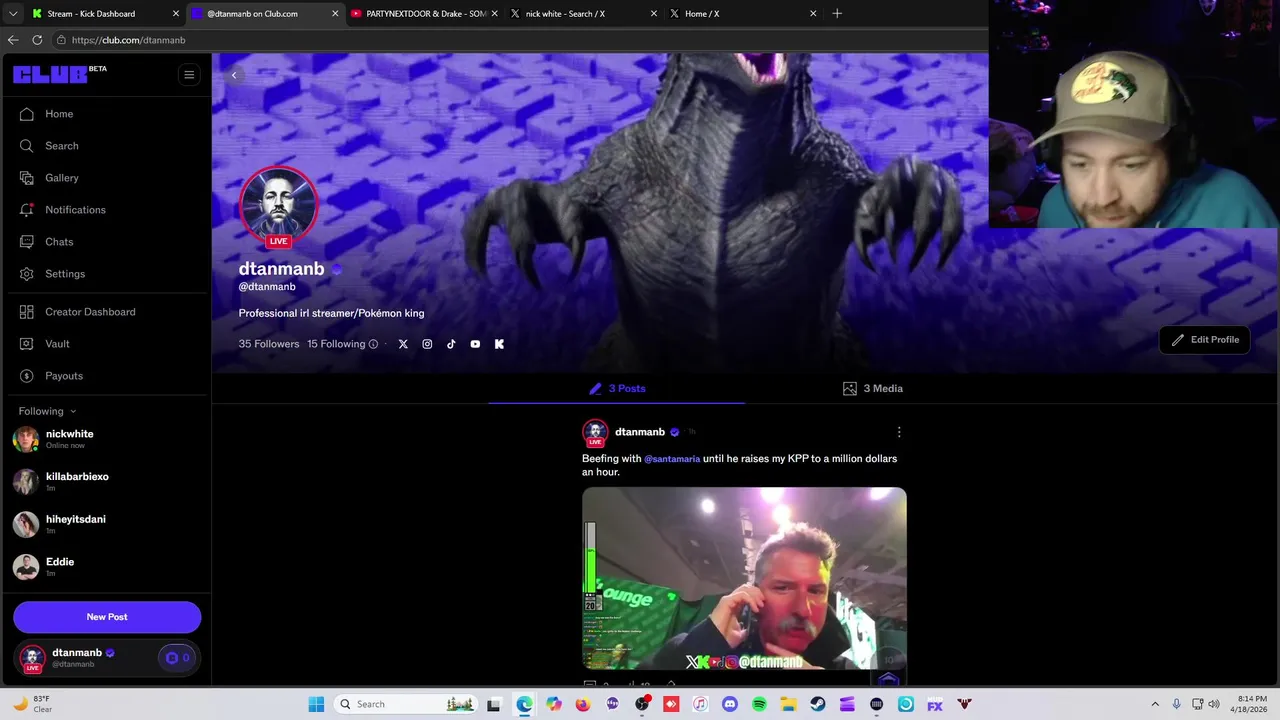Image resolution: width=1280 pixels, height=720 pixels.
Task: Reload the page with refresh icon
Action: 37,40
